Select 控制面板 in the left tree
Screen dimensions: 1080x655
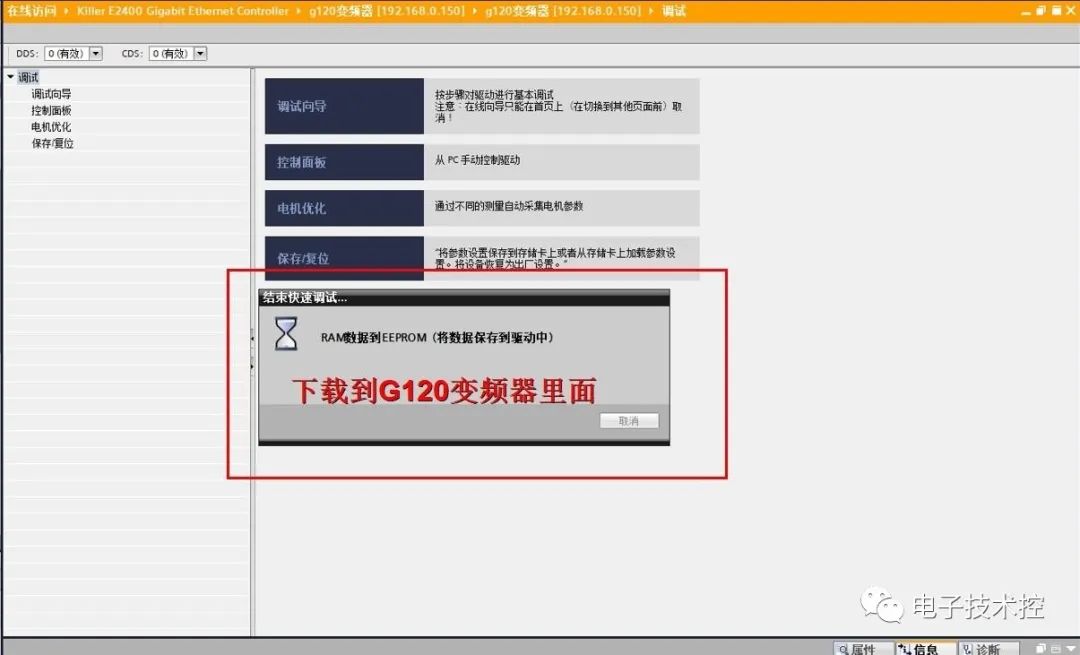click(x=51, y=110)
